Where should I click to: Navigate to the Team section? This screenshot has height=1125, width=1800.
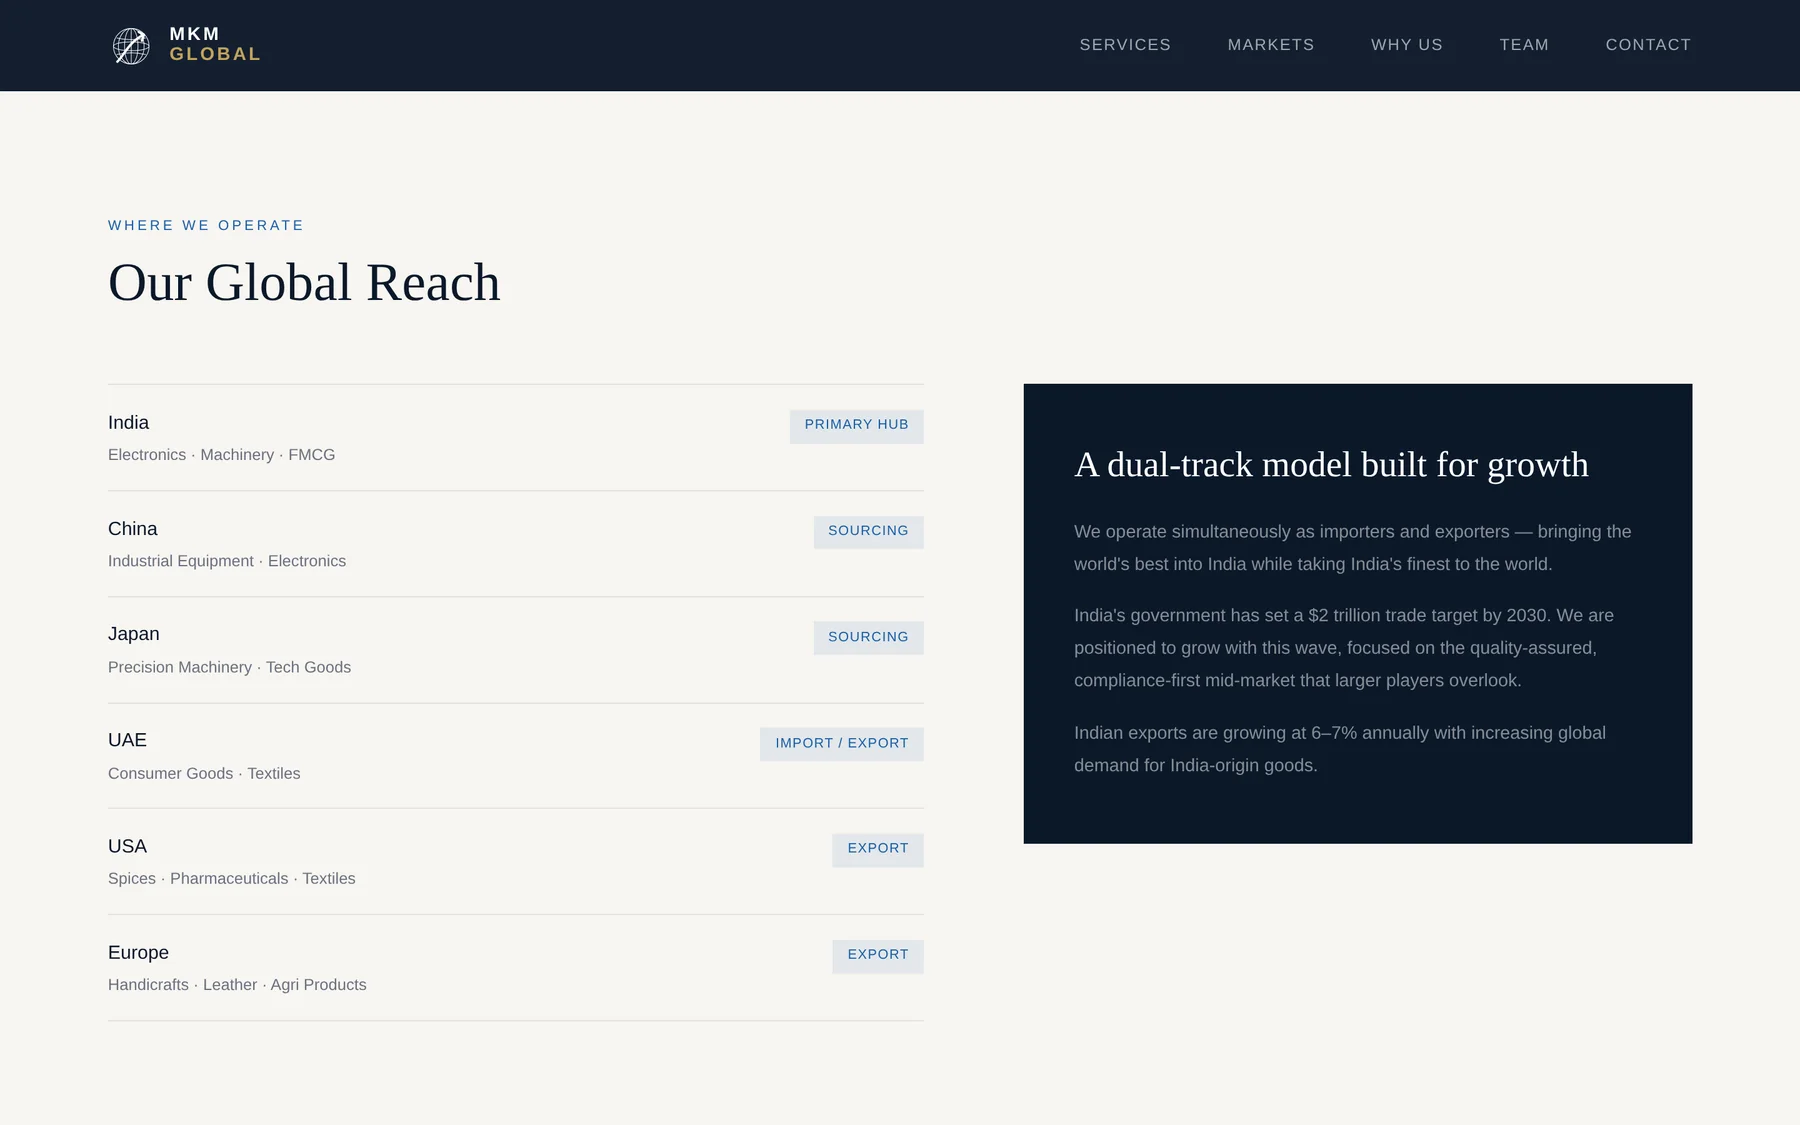point(1524,45)
